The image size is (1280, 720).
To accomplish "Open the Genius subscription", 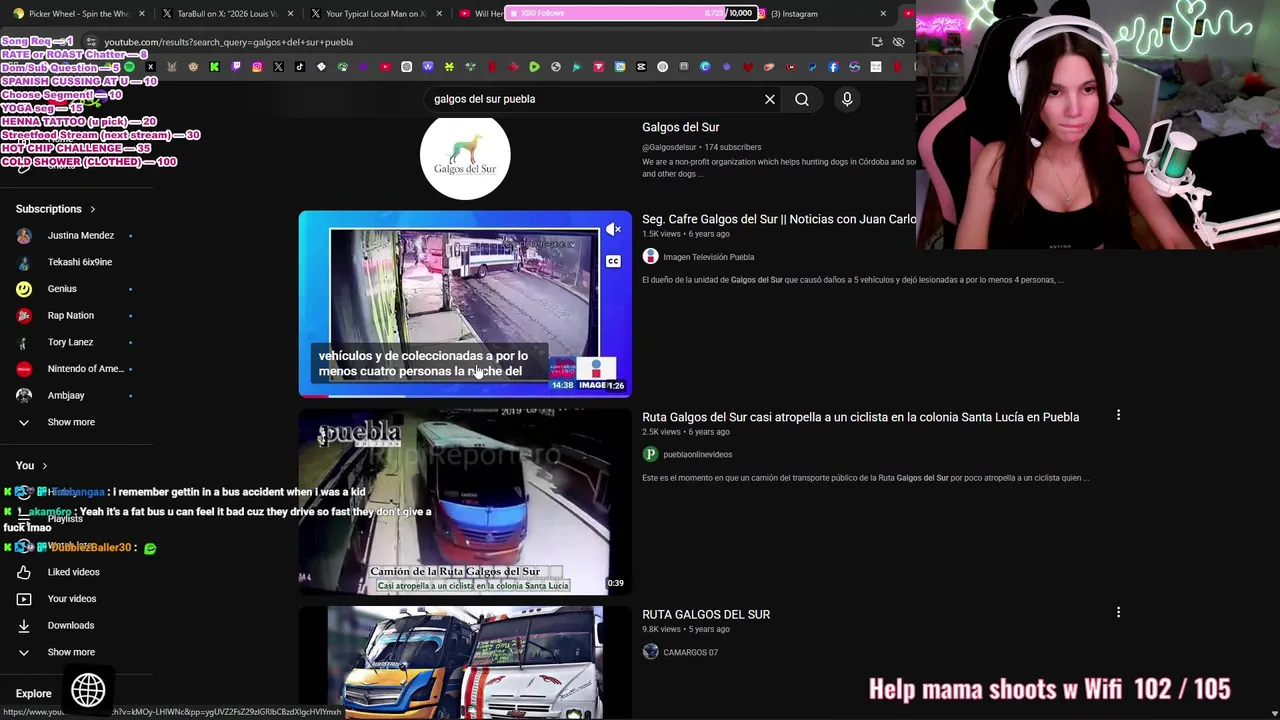I will 62,289.
